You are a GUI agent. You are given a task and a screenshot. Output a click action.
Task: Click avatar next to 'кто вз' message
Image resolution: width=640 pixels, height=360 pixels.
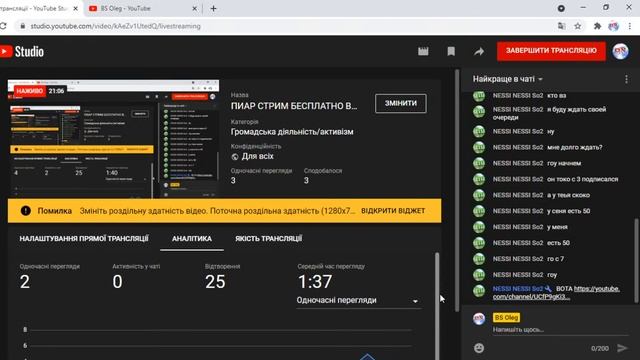pos(479,96)
